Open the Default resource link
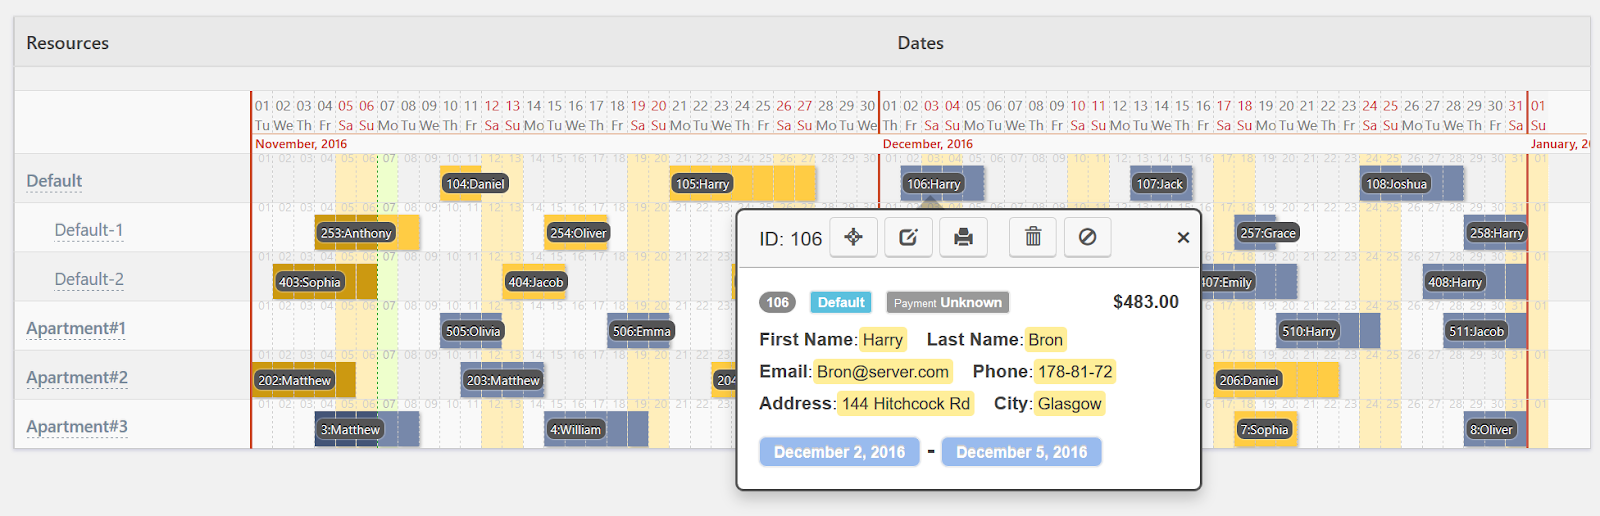Viewport: 1600px width, 516px height. coord(54,181)
